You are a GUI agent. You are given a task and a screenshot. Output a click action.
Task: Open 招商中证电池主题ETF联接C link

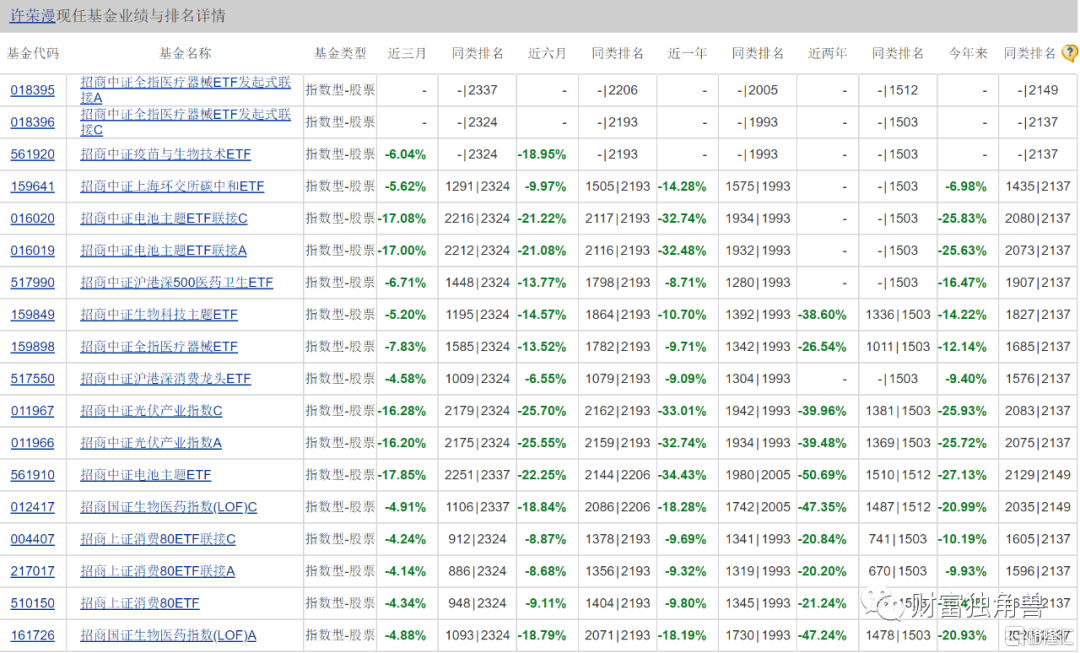pos(164,218)
